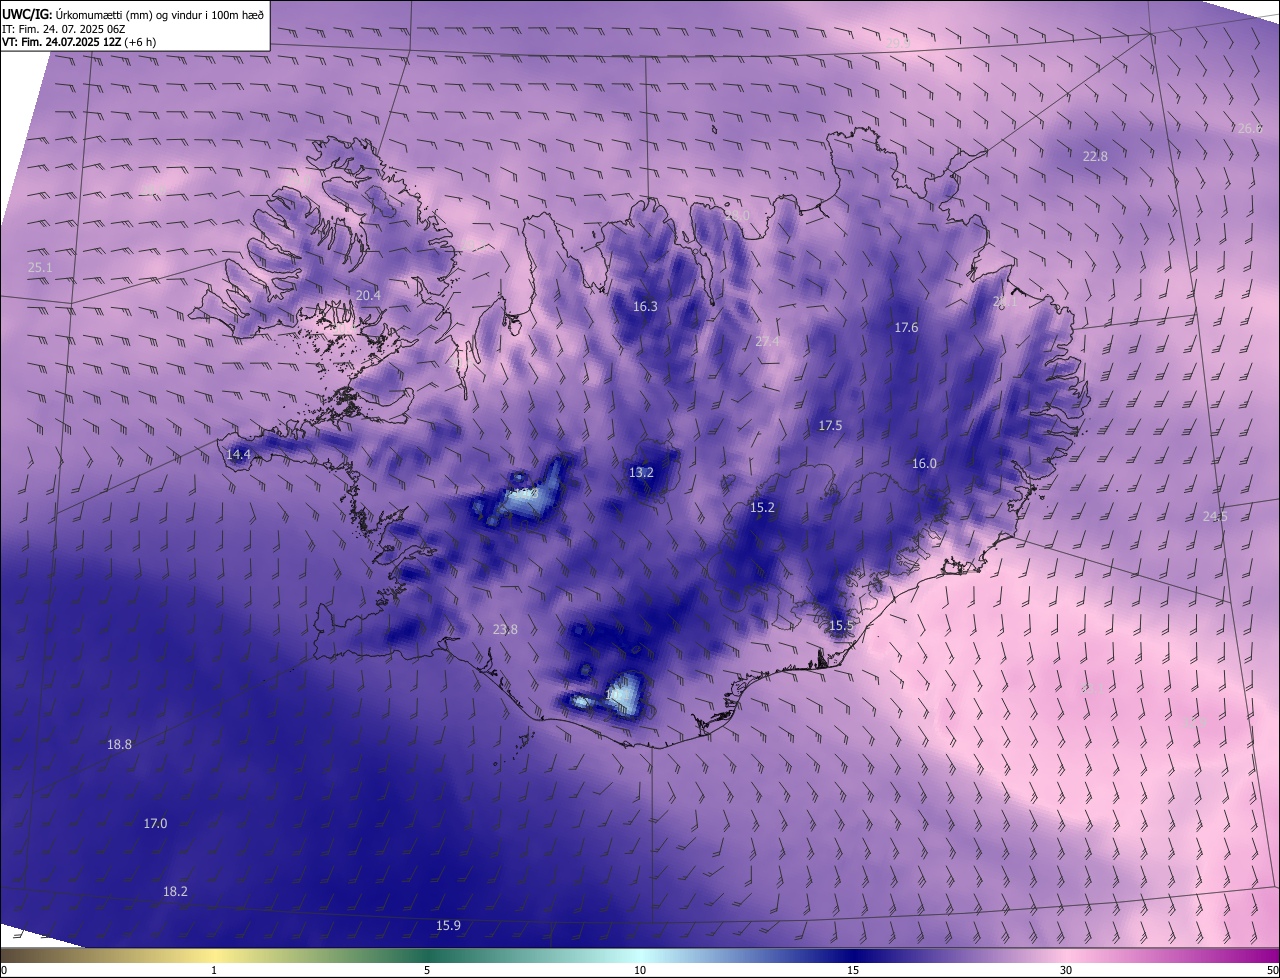Click the colorbar tick label "30"
The width and height of the screenshot is (1280, 978).
[1066, 970]
